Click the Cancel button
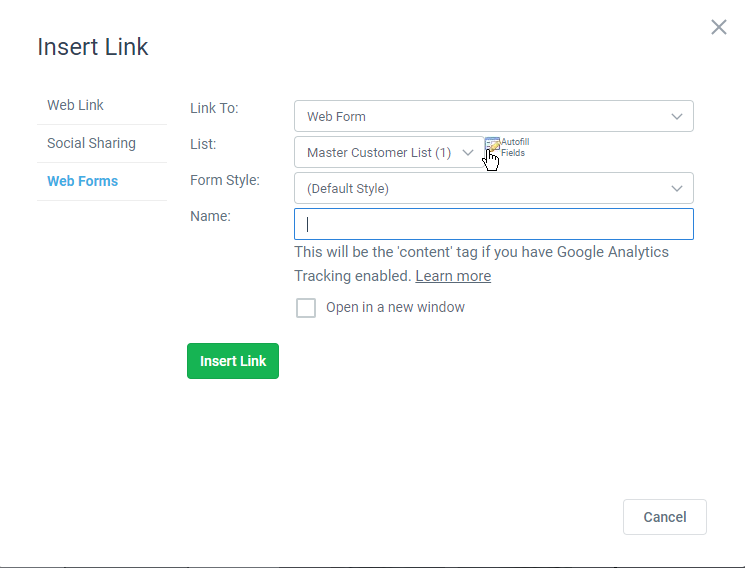Screen dimensions: 745x568 664,517
